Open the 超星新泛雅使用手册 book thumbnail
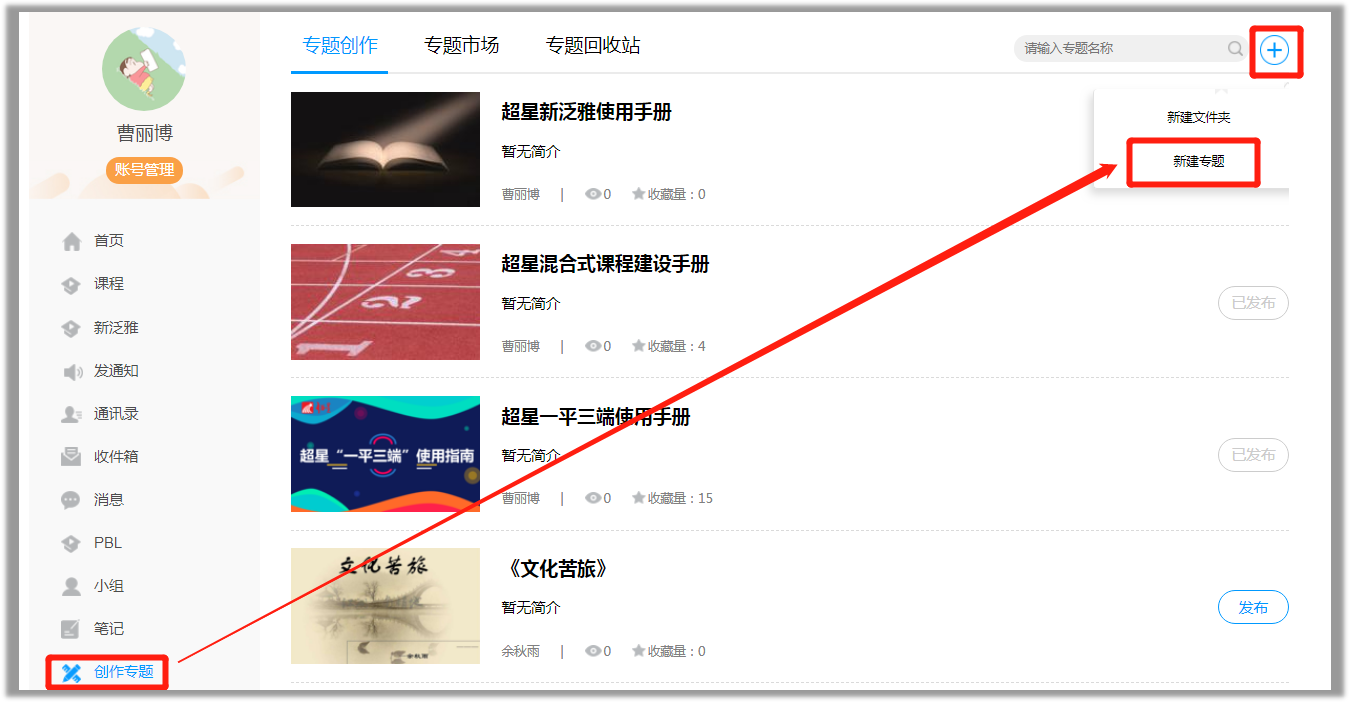Screen dimensions: 1350x703 click(385, 150)
